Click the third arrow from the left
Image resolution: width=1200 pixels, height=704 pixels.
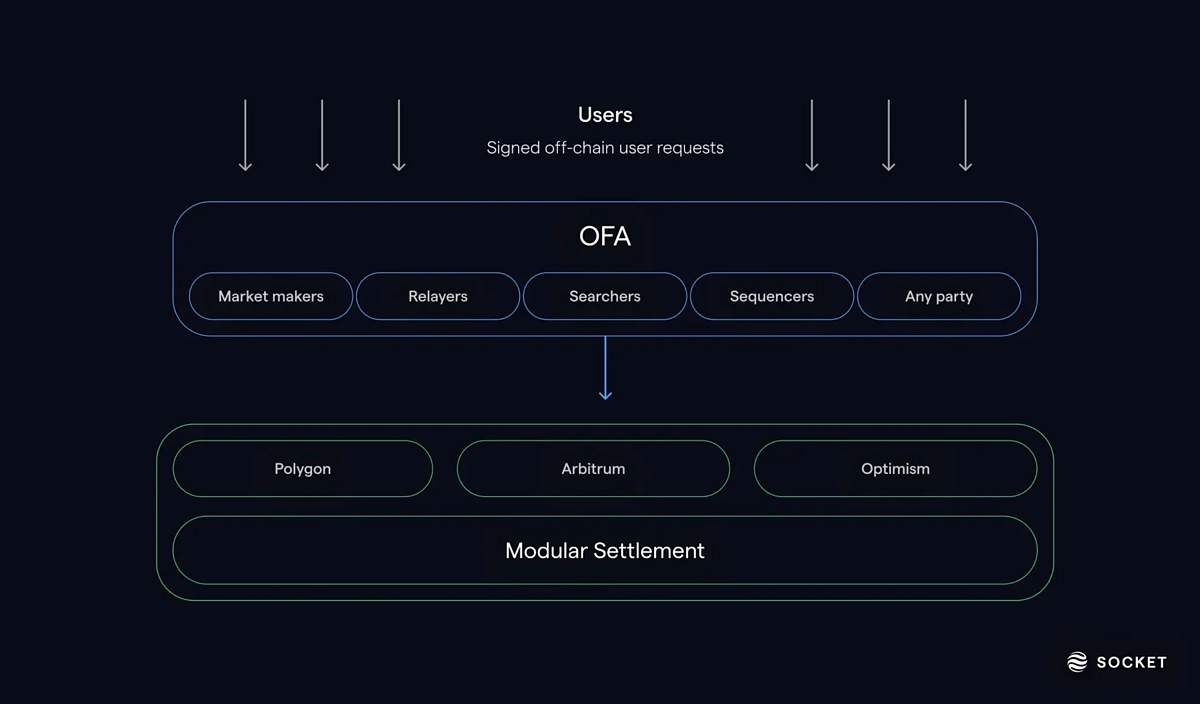(399, 135)
